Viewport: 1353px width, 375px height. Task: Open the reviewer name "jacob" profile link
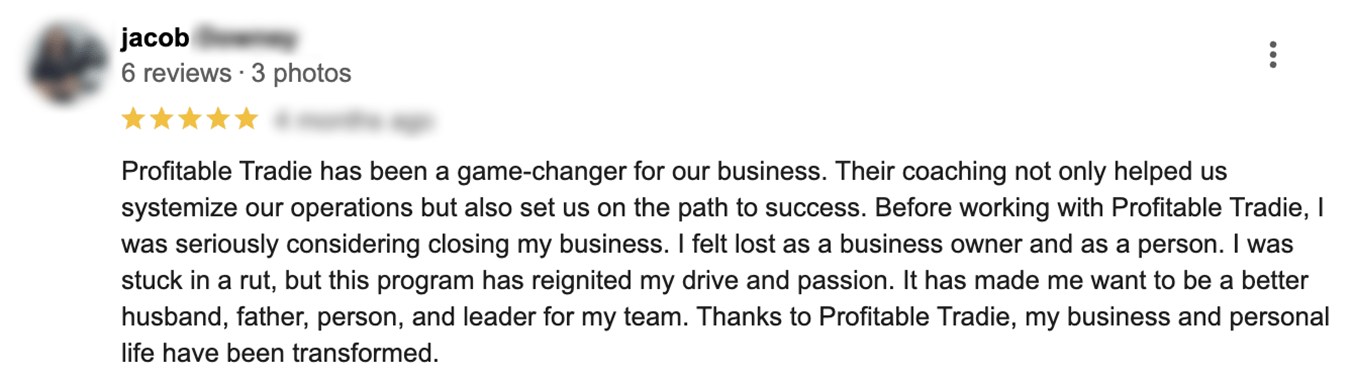coord(154,39)
